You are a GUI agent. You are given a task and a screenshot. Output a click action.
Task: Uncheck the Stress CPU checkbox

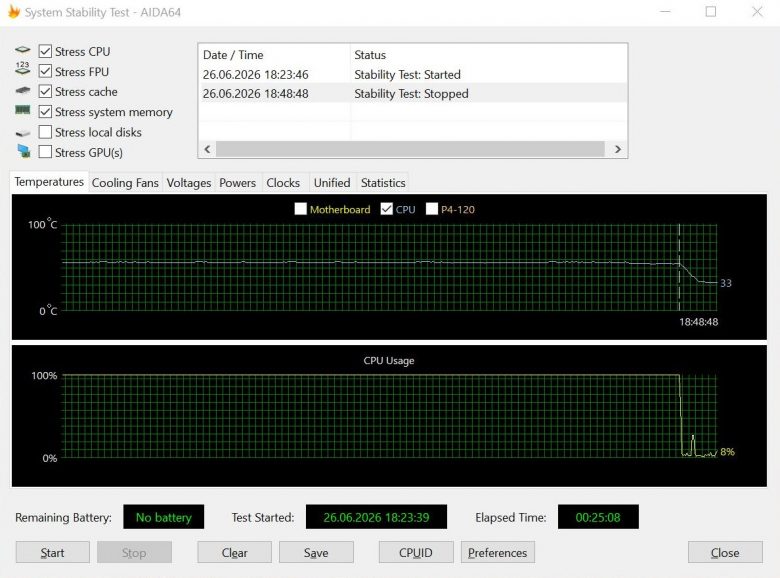click(x=45, y=51)
